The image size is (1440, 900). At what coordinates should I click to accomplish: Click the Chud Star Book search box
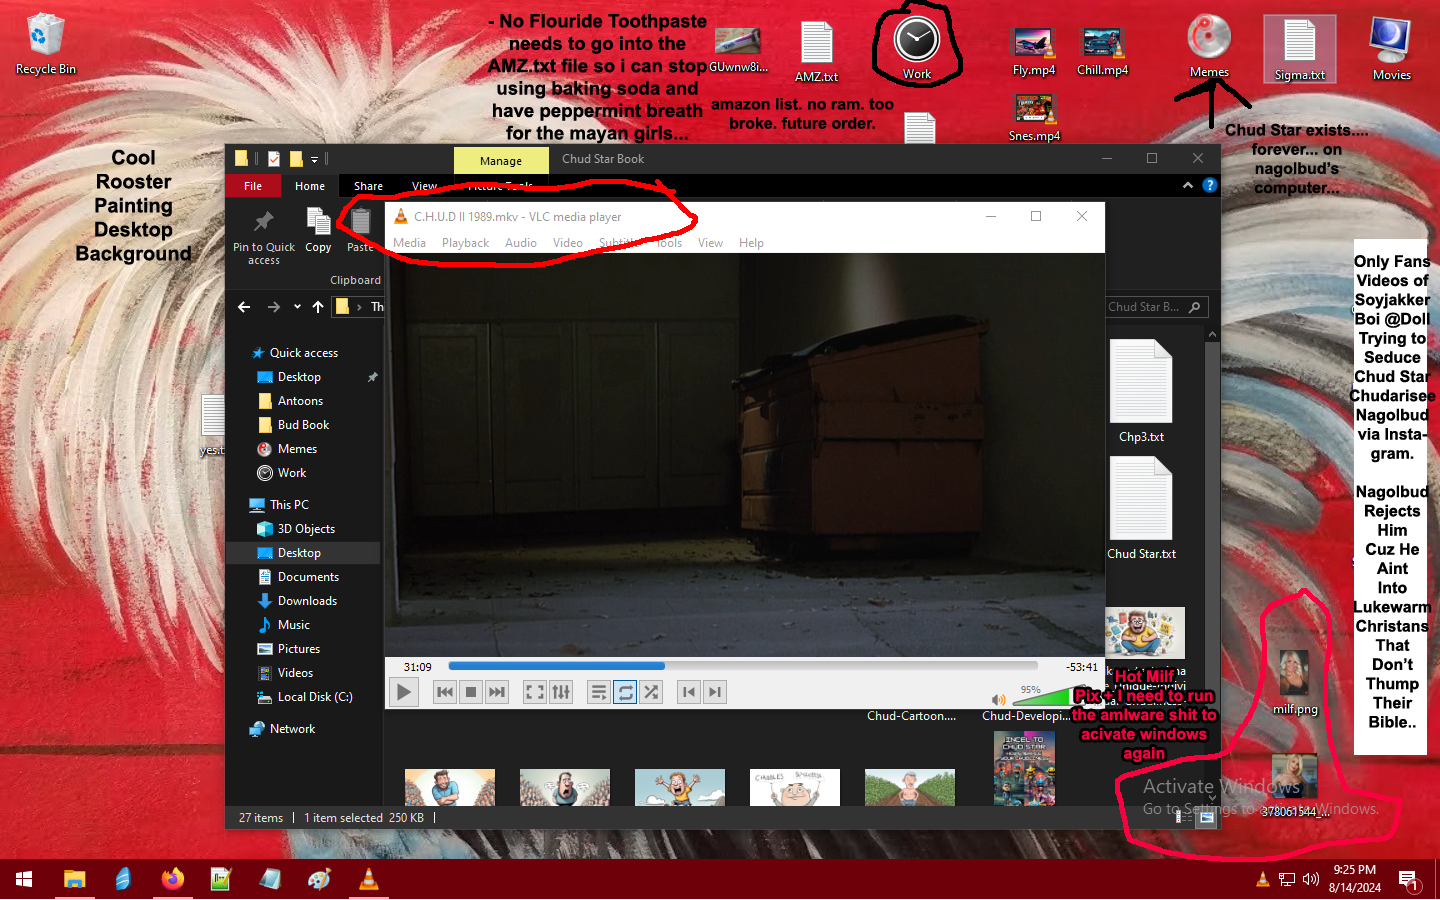[x=1157, y=307]
